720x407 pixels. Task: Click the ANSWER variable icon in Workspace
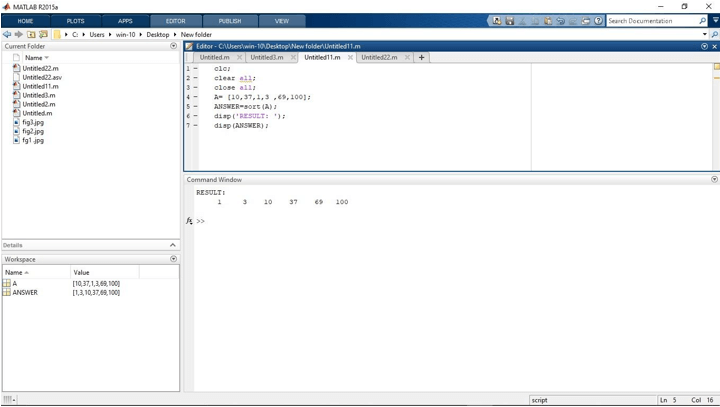click(x=7, y=293)
